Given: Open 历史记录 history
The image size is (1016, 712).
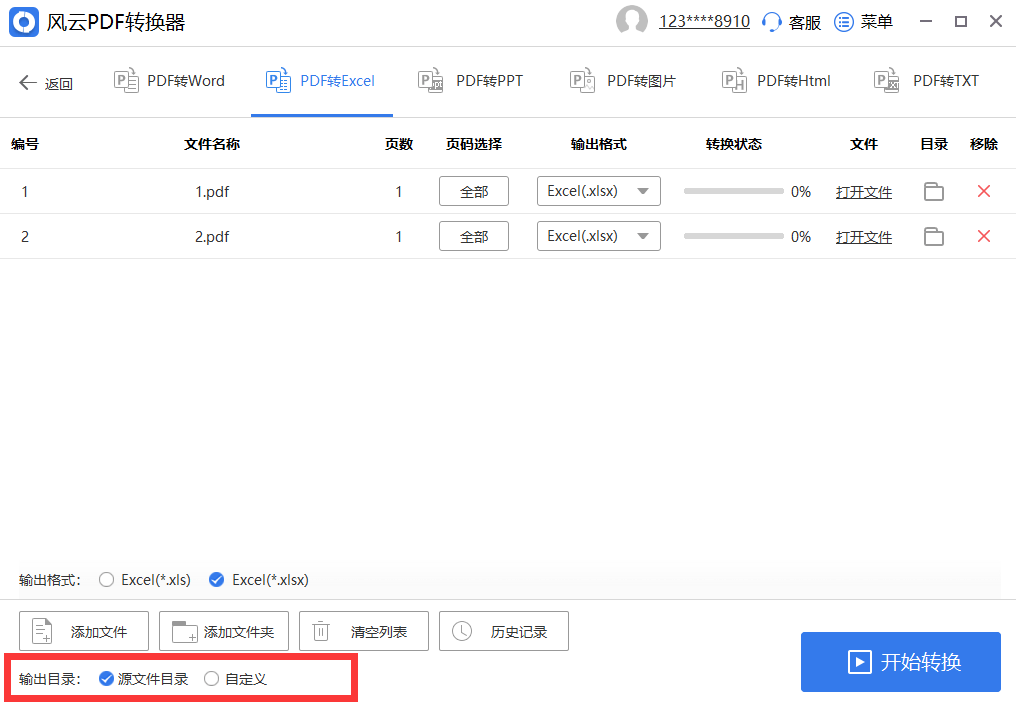Looking at the screenshot, I should tap(503, 631).
